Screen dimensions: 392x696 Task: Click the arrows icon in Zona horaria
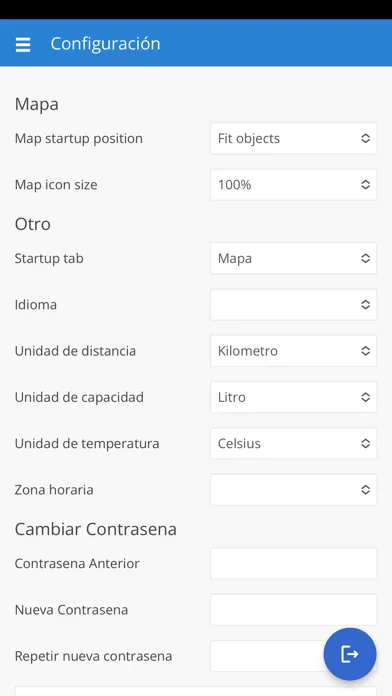pos(365,490)
